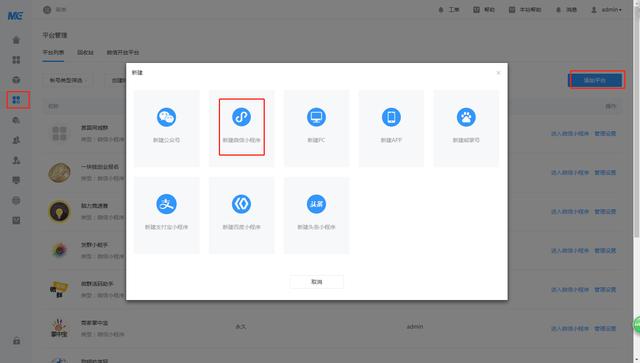The width and height of the screenshot is (640, 363).
Task: Switch to the platform list tab
Action: (53, 53)
